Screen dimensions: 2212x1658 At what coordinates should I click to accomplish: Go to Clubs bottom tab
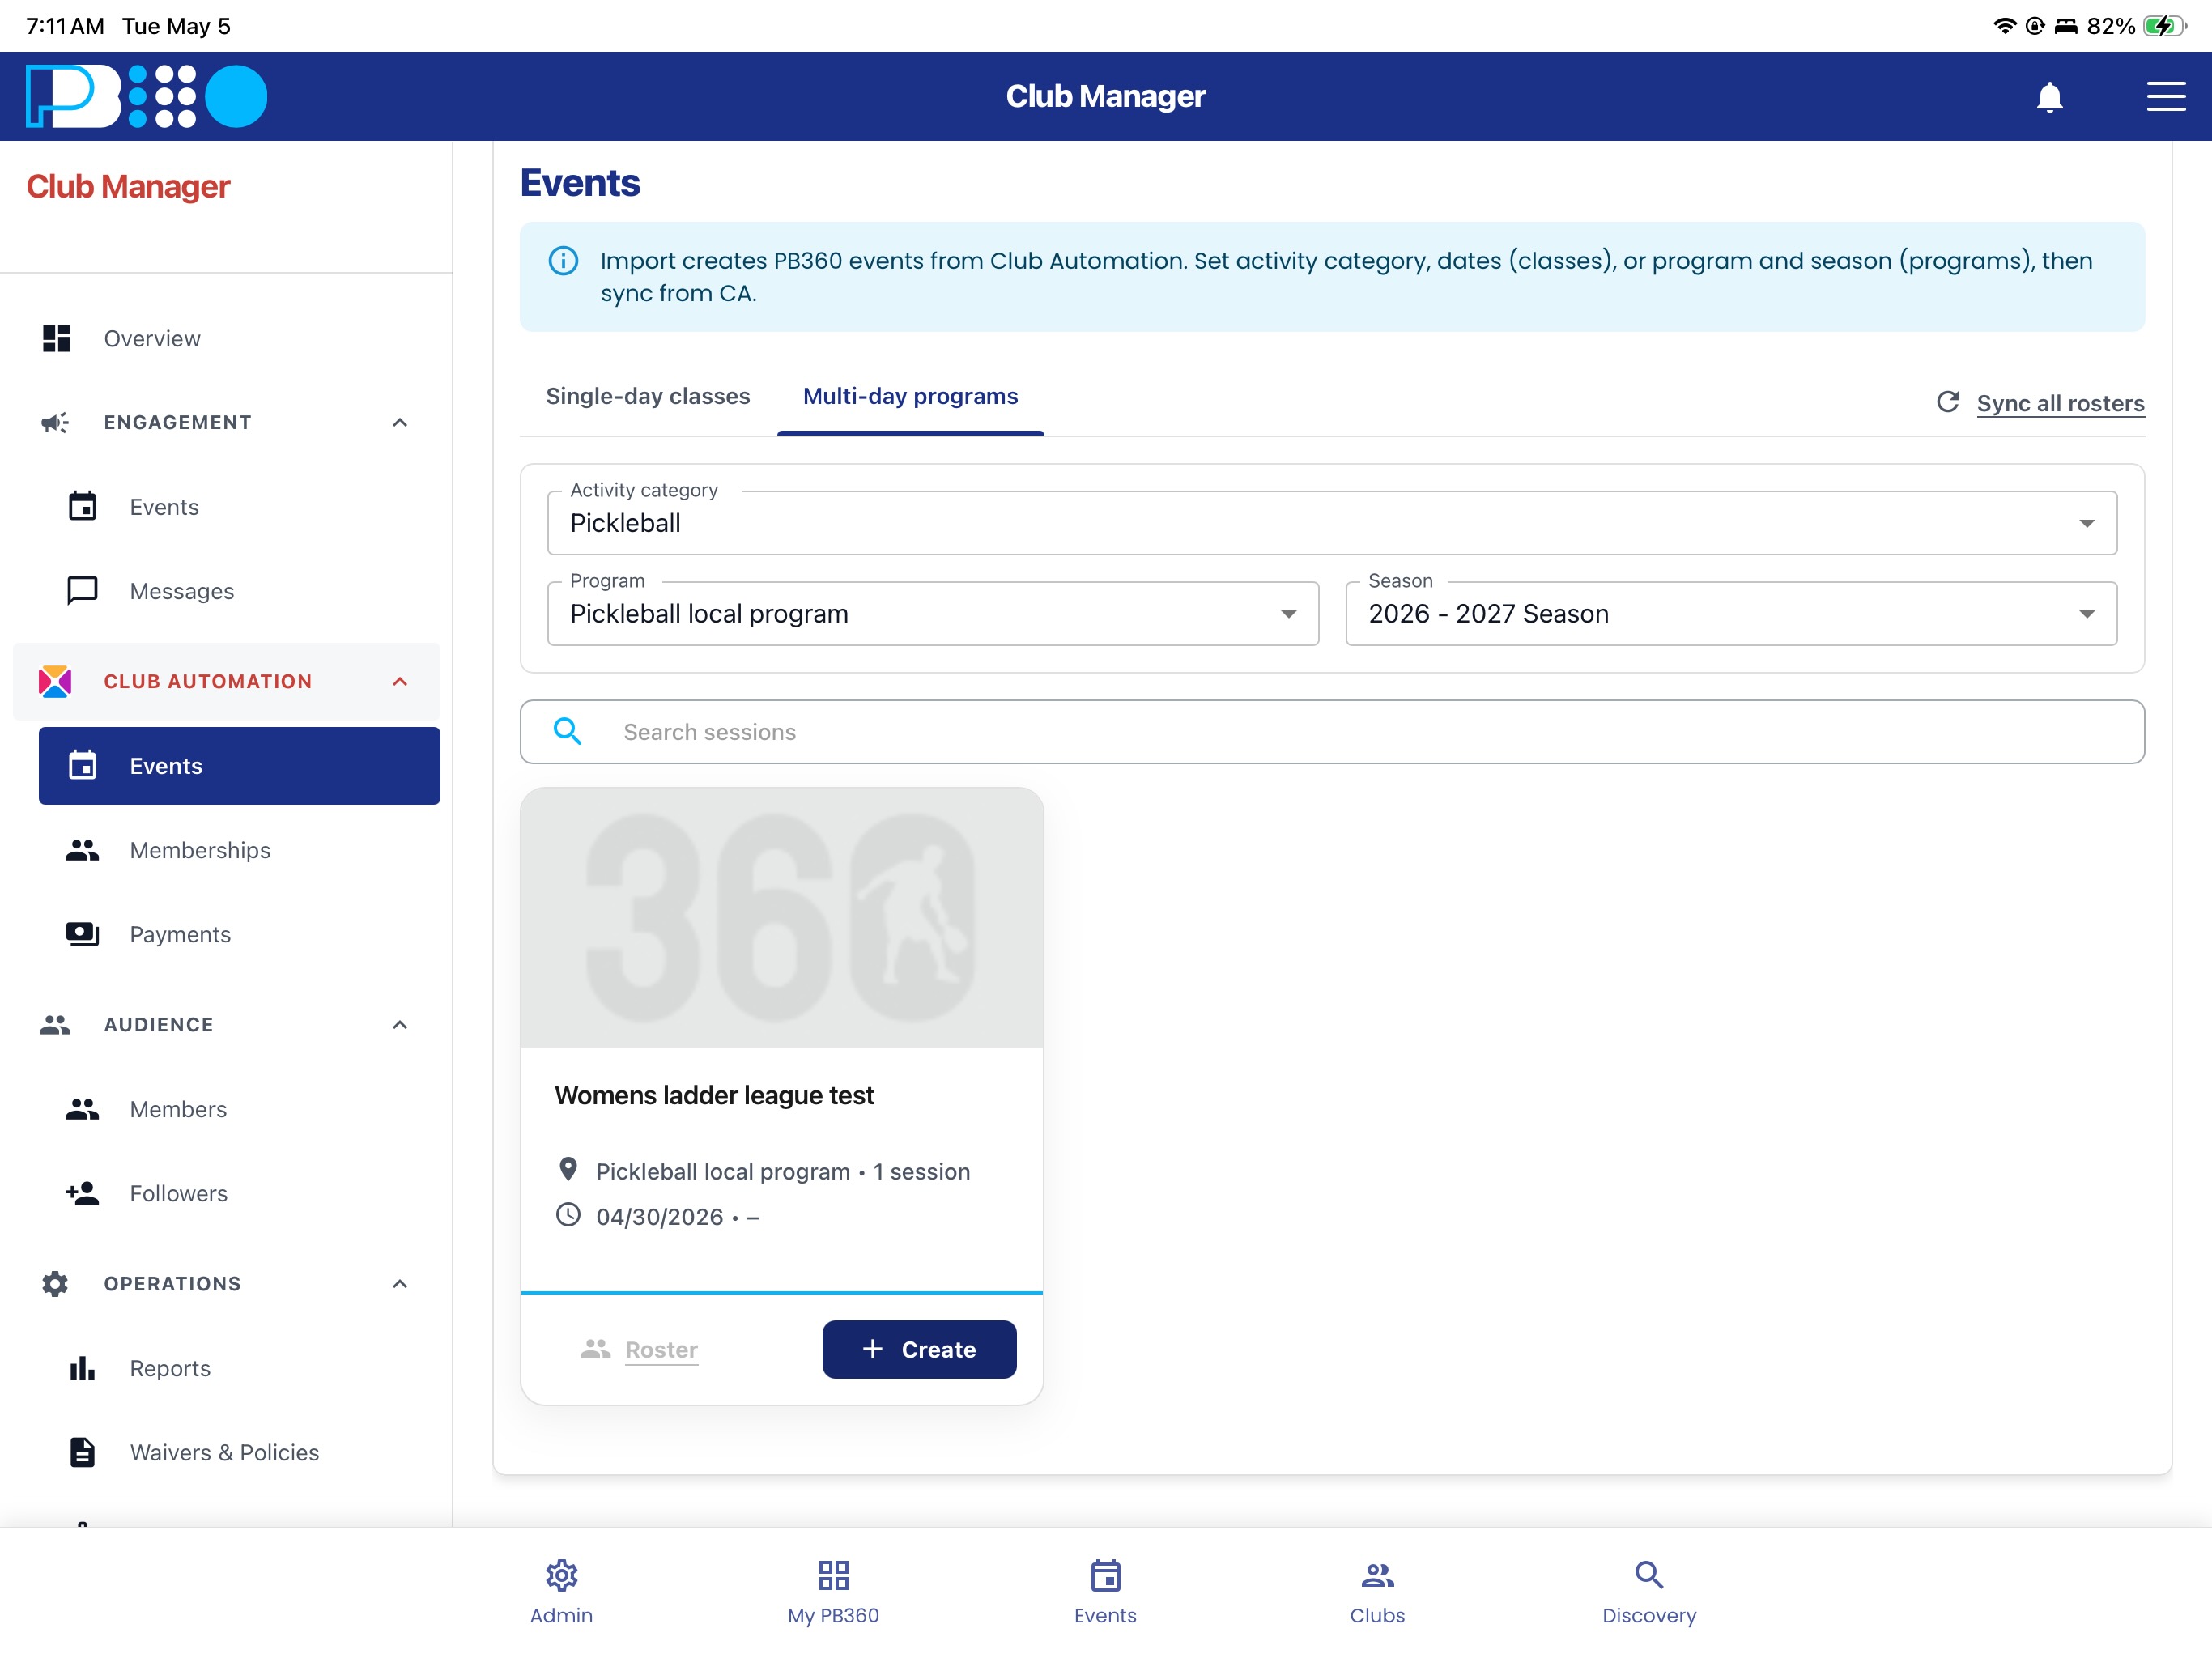pyautogui.click(x=1377, y=1591)
